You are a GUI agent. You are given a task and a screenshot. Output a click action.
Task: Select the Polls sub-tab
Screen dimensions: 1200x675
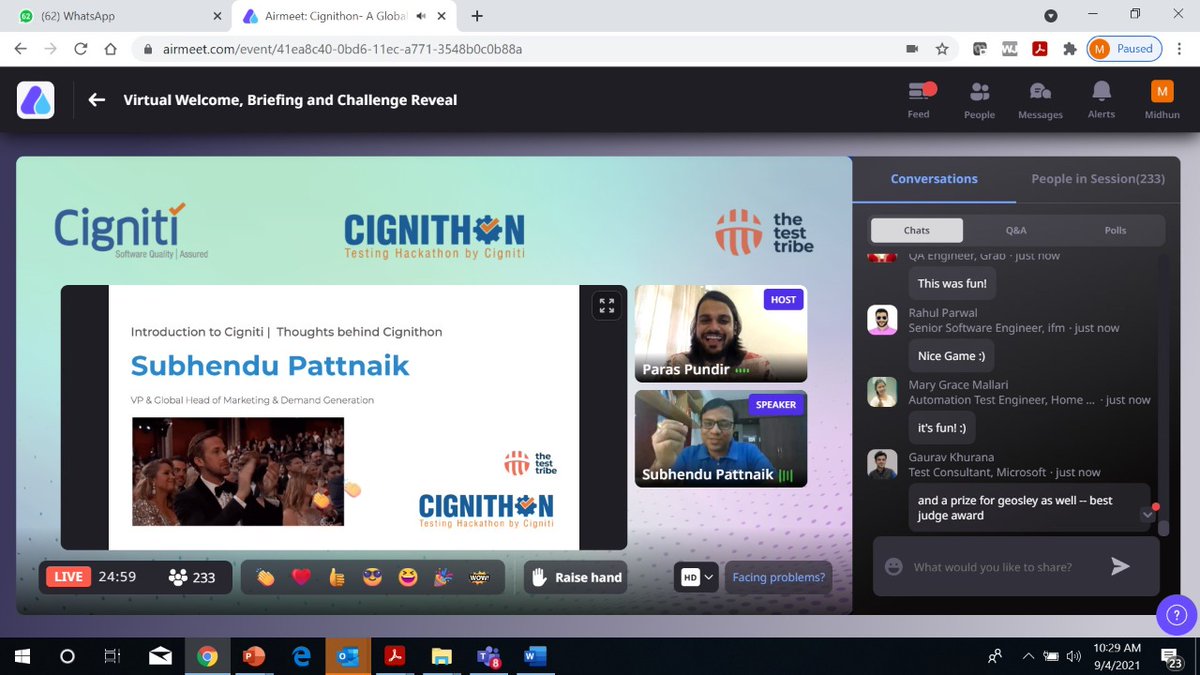[x=1115, y=230]
